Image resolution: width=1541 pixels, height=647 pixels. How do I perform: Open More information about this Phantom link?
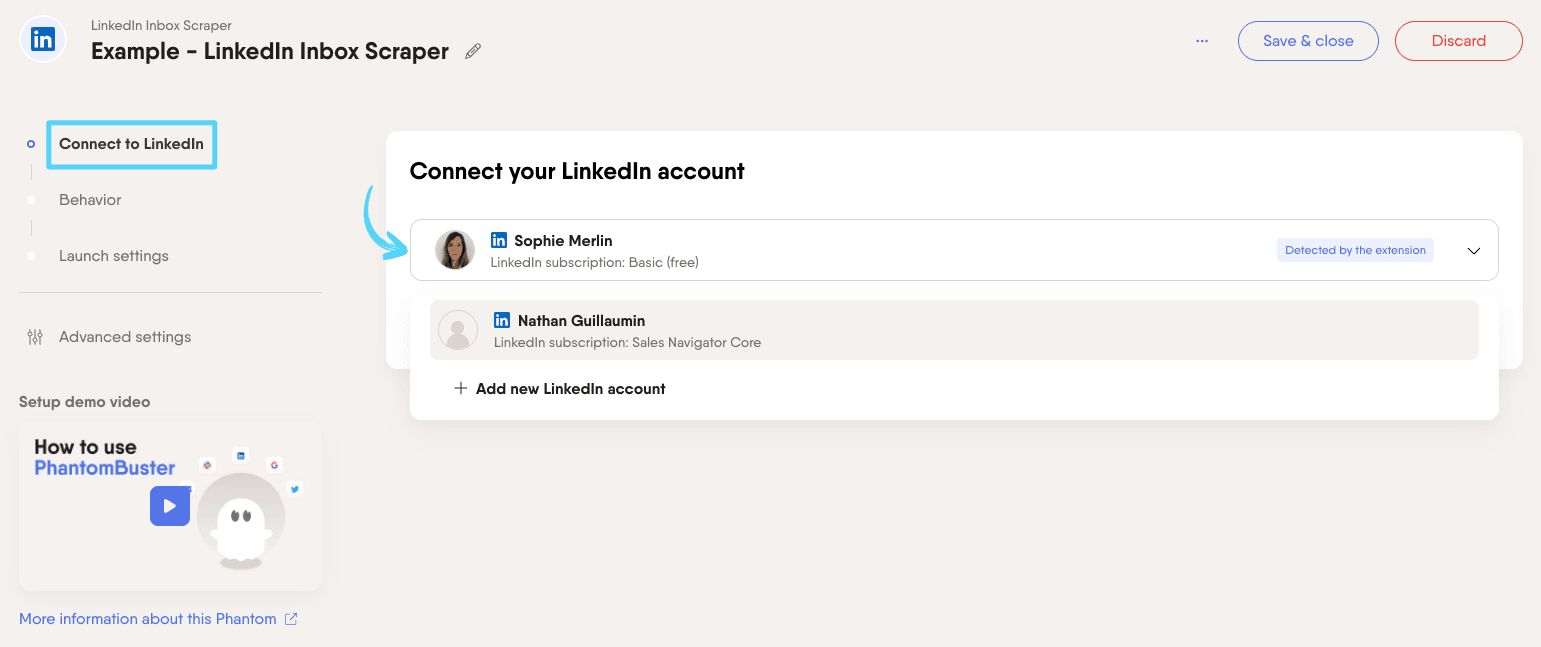pos(148,619)
